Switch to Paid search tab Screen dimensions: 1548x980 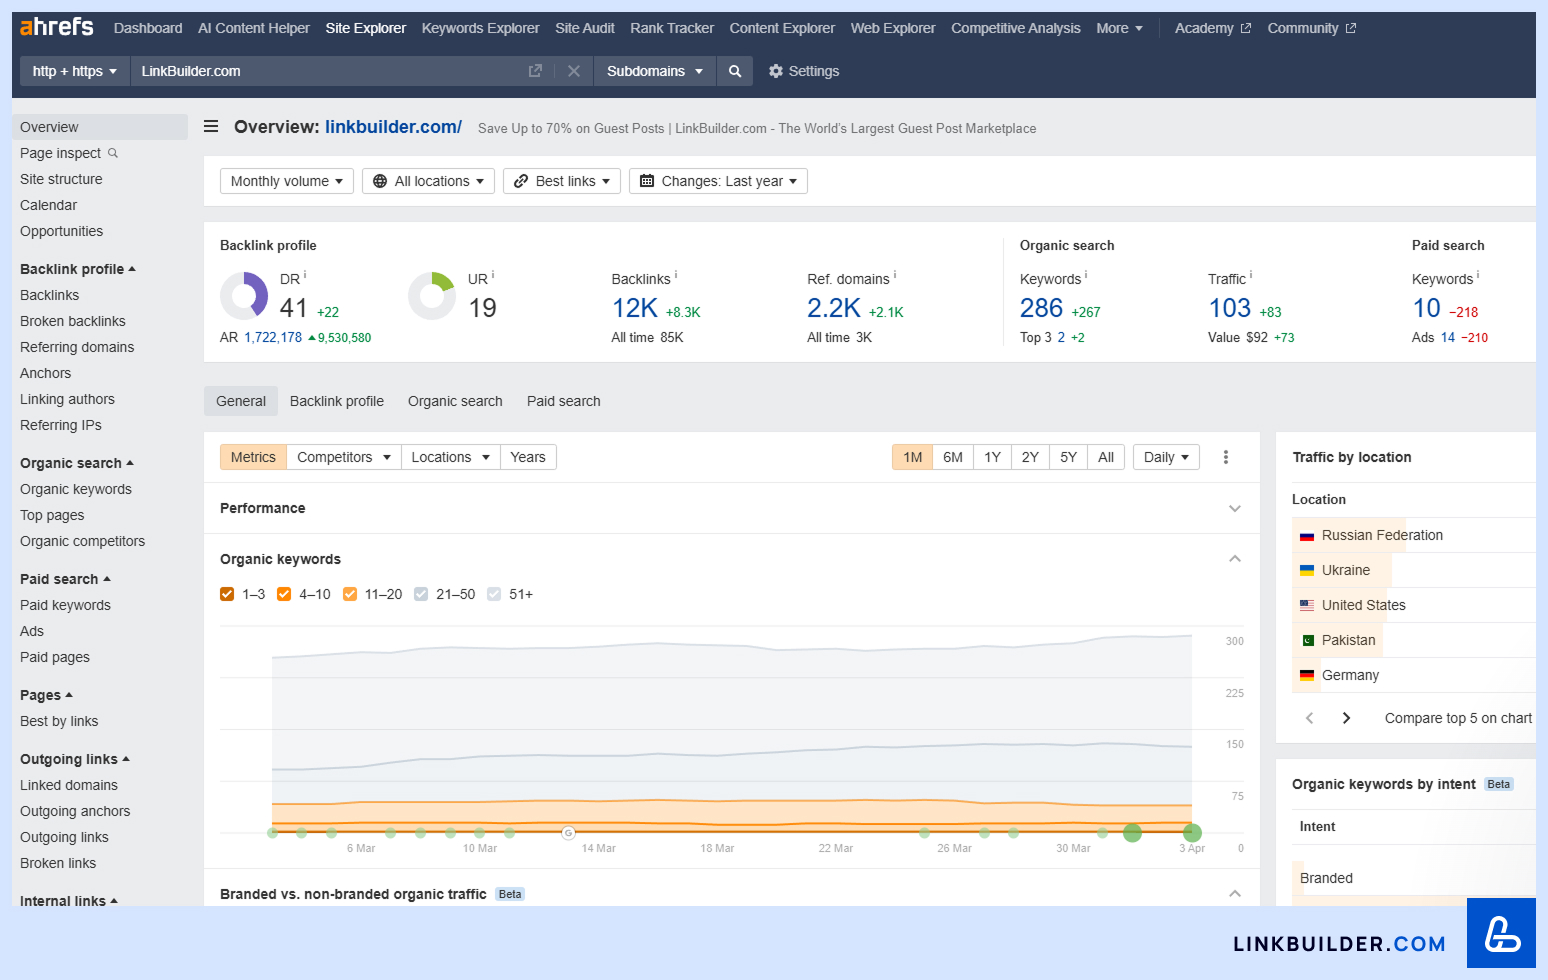pos(564,401)
